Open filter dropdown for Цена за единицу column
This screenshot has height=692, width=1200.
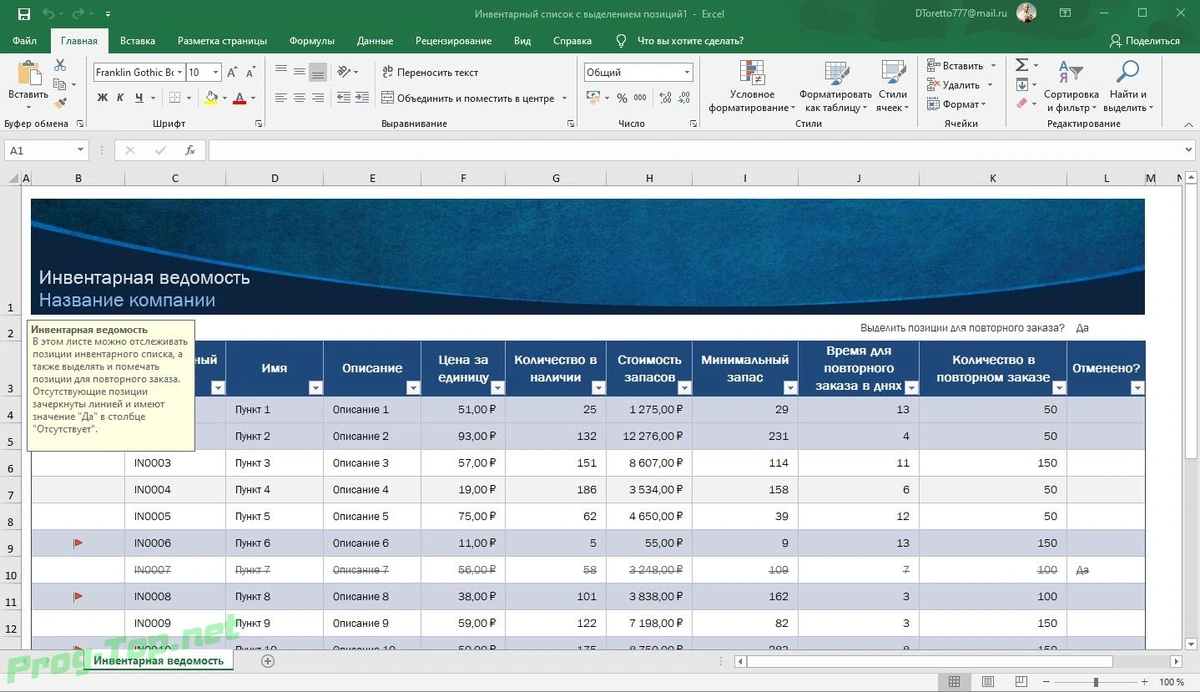(497, 388)
